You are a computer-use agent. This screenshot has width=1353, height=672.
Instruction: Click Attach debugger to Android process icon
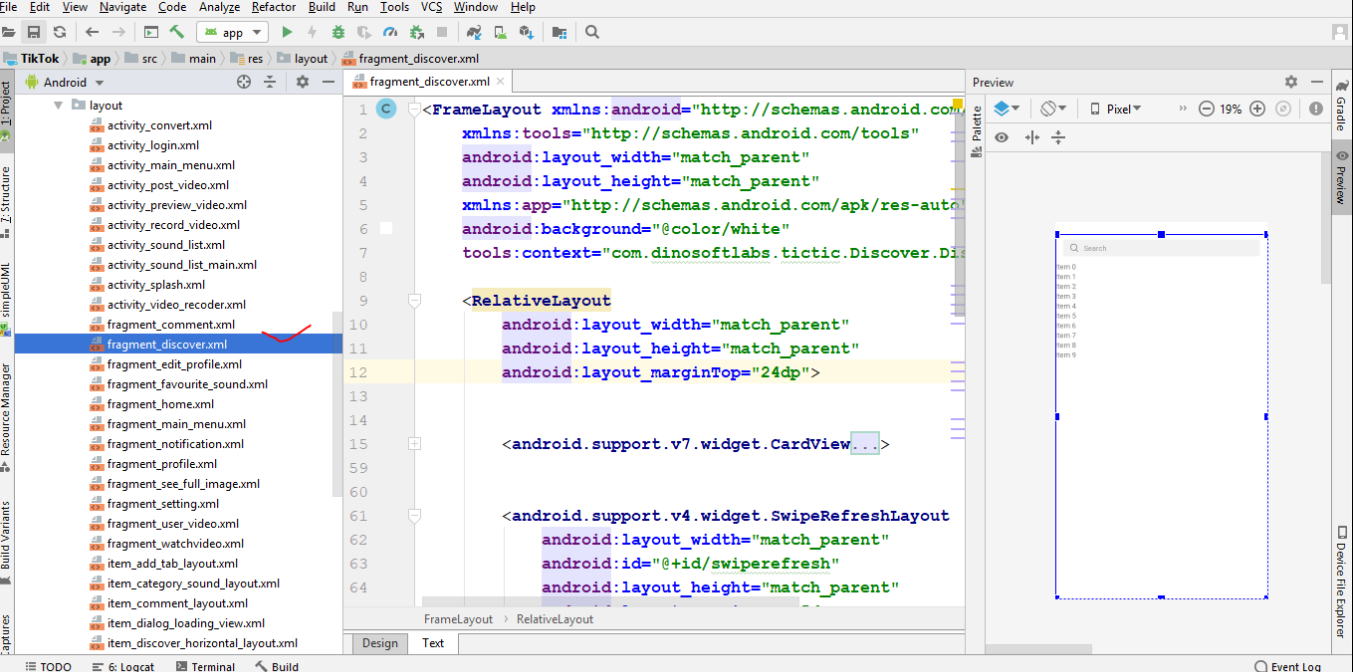pos(416,32)
